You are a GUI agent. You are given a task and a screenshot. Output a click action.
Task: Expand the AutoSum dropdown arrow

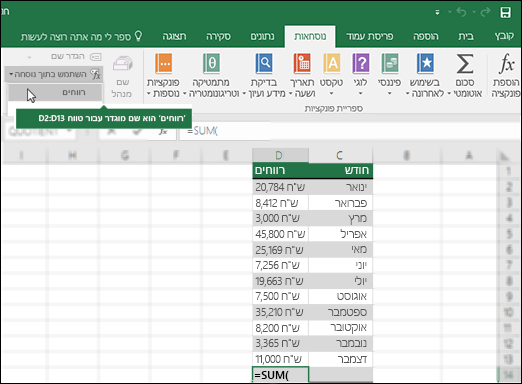[x=449, y=94]
